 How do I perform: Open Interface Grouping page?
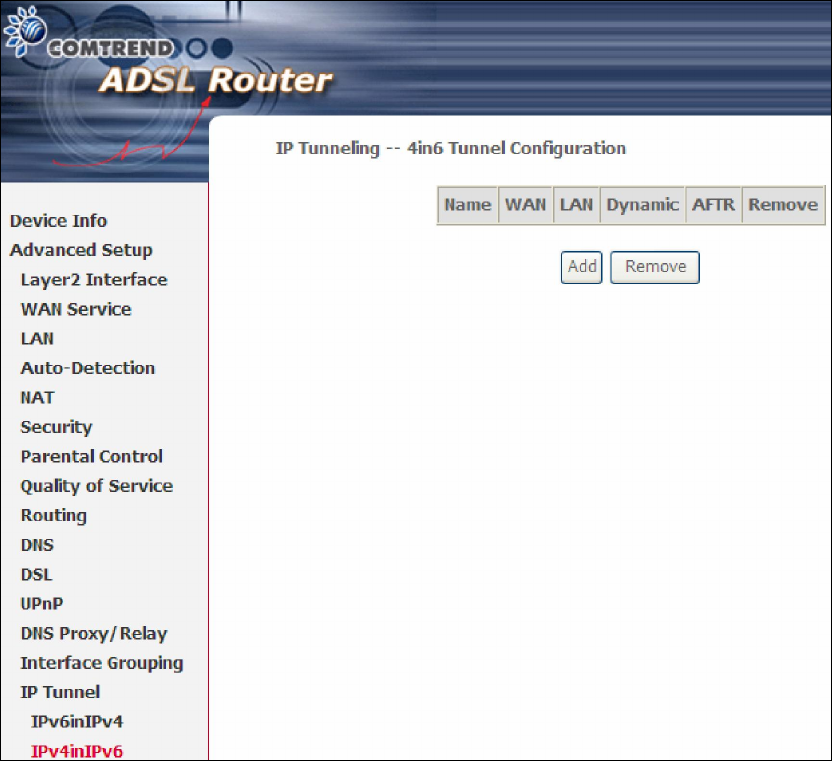(x=102, y=663)
